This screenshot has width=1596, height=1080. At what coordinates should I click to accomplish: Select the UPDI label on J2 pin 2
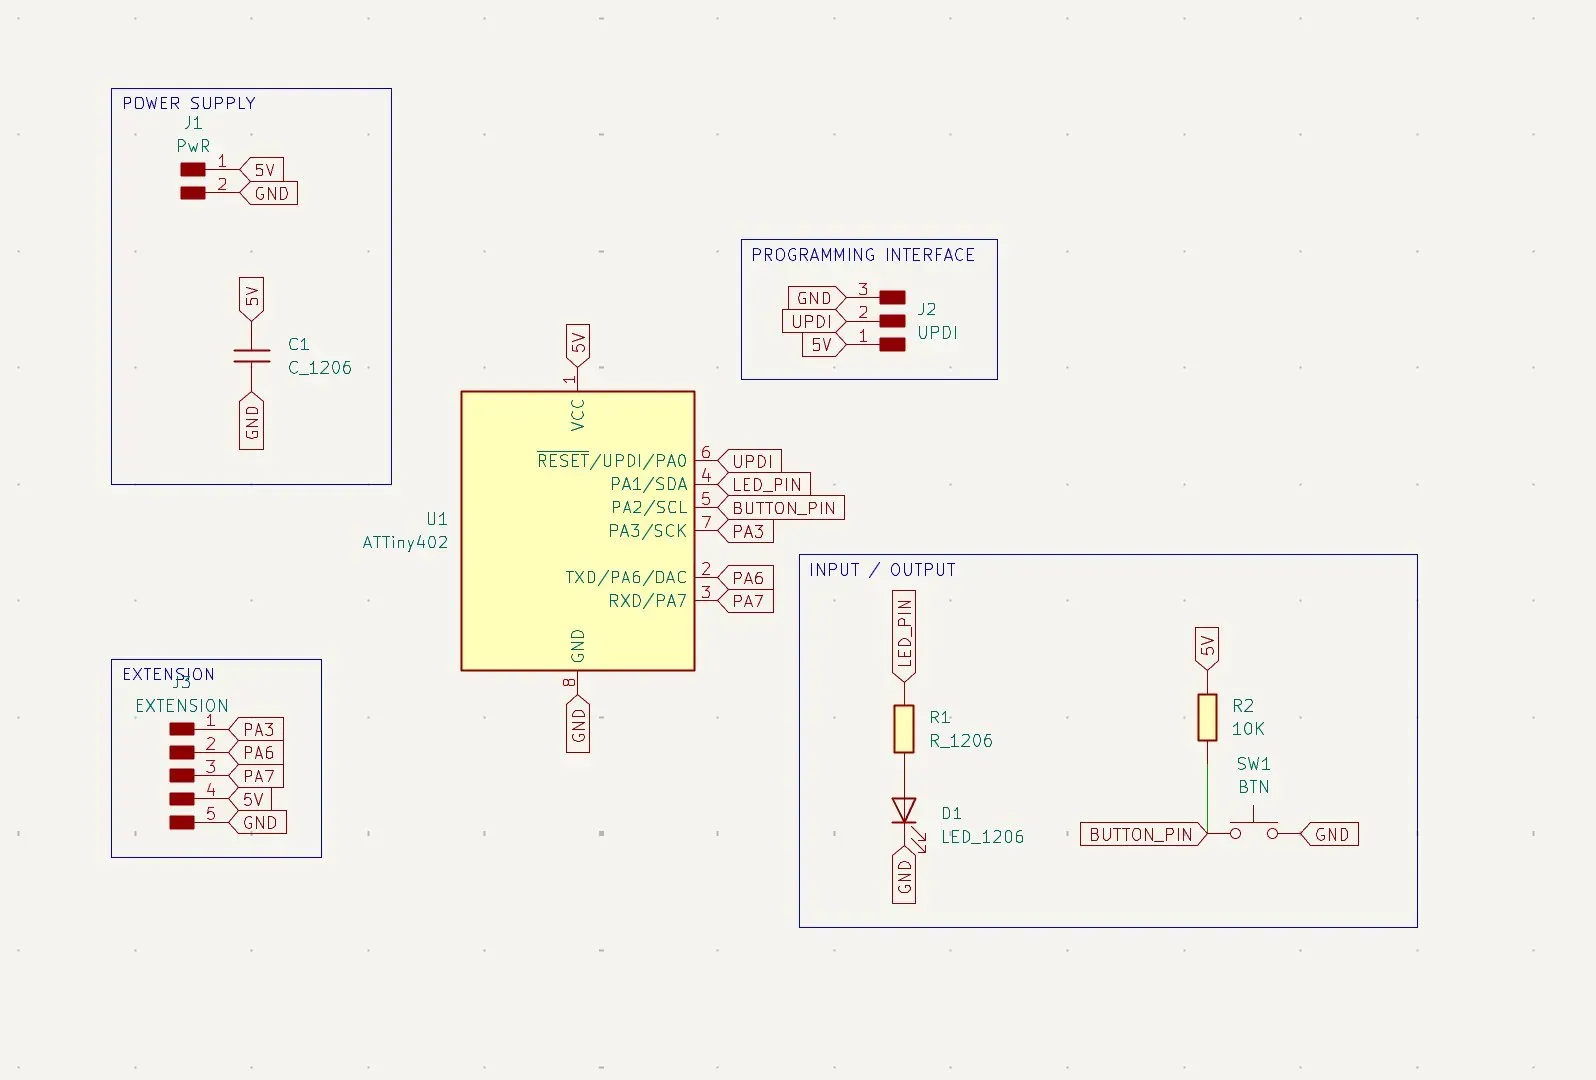[x=813, y=321]
